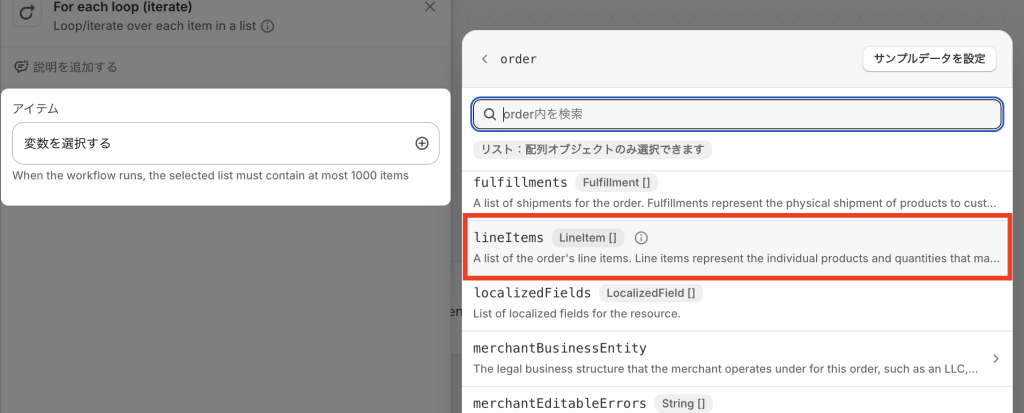Click the Fulfillment [] type badge

coord(616,182)
